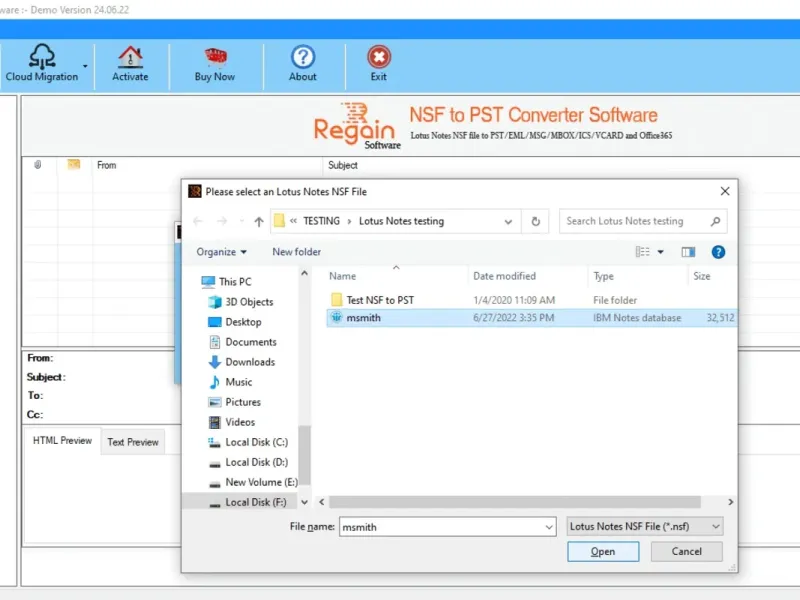Expand the Cloud Migration dropdown arrow
Image resolution: width=800 pixels, height=600 pixels.
coord(85,66)
